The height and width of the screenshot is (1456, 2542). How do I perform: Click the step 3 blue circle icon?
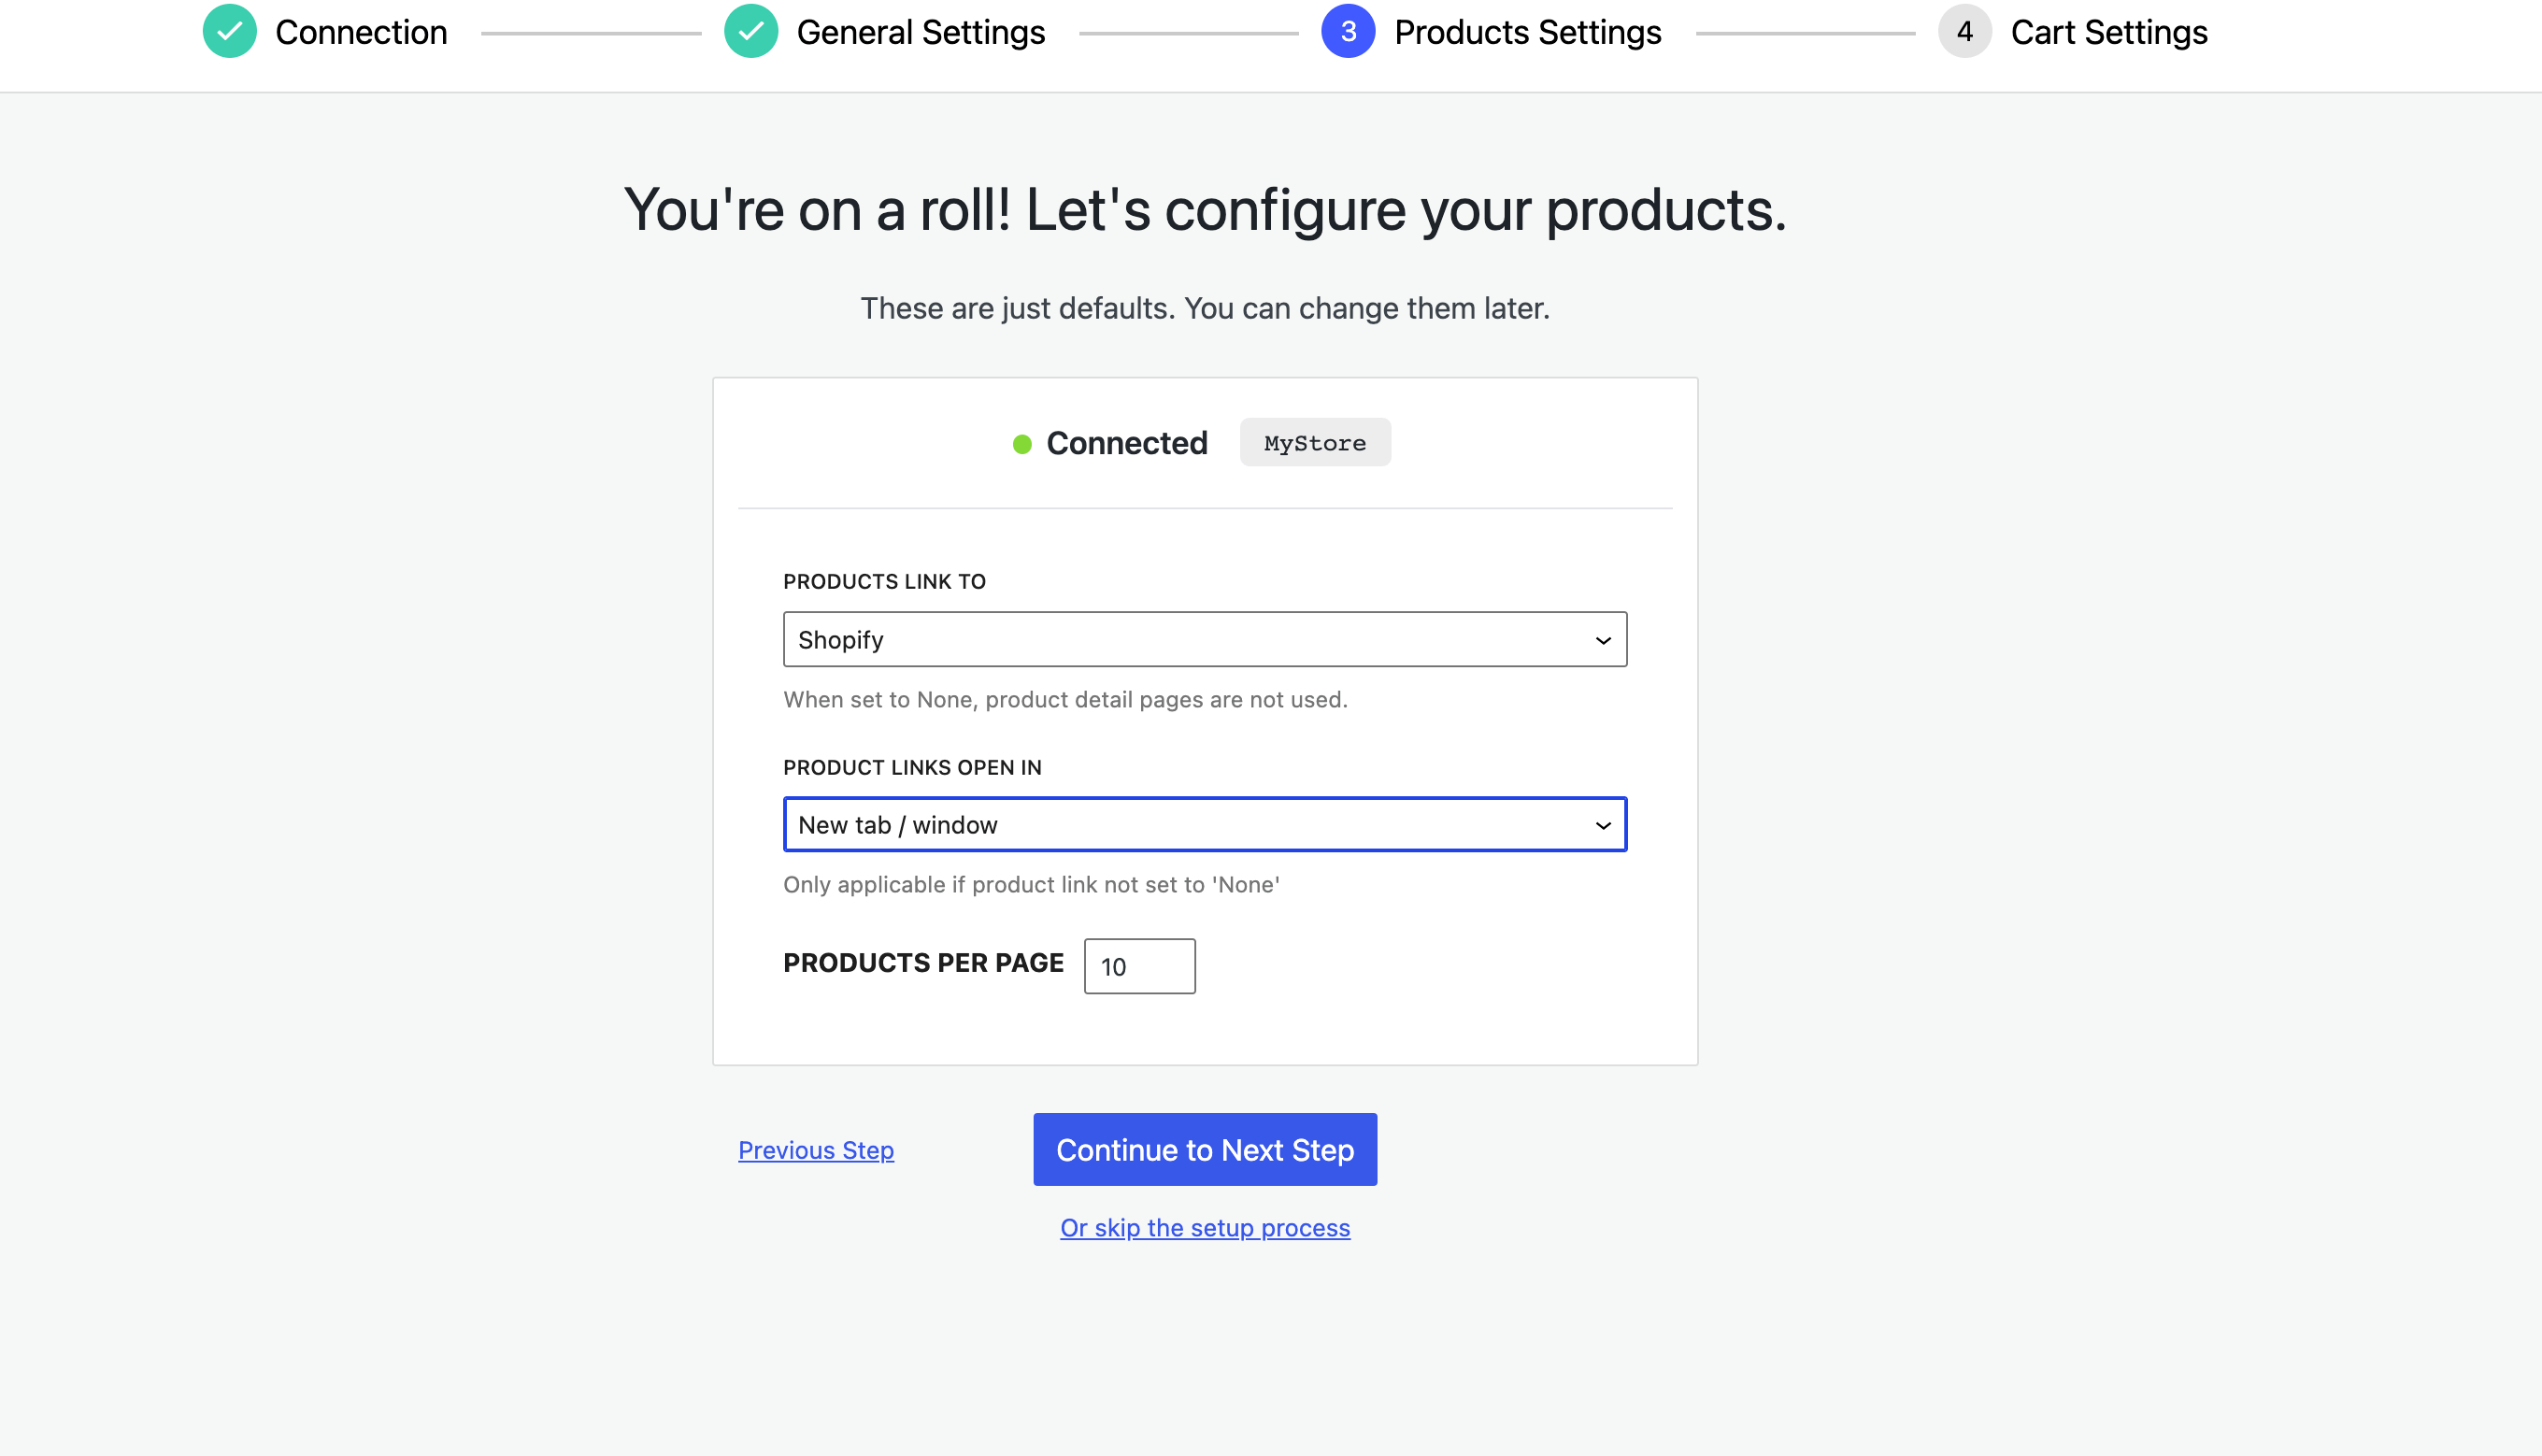pos(1347,32)
